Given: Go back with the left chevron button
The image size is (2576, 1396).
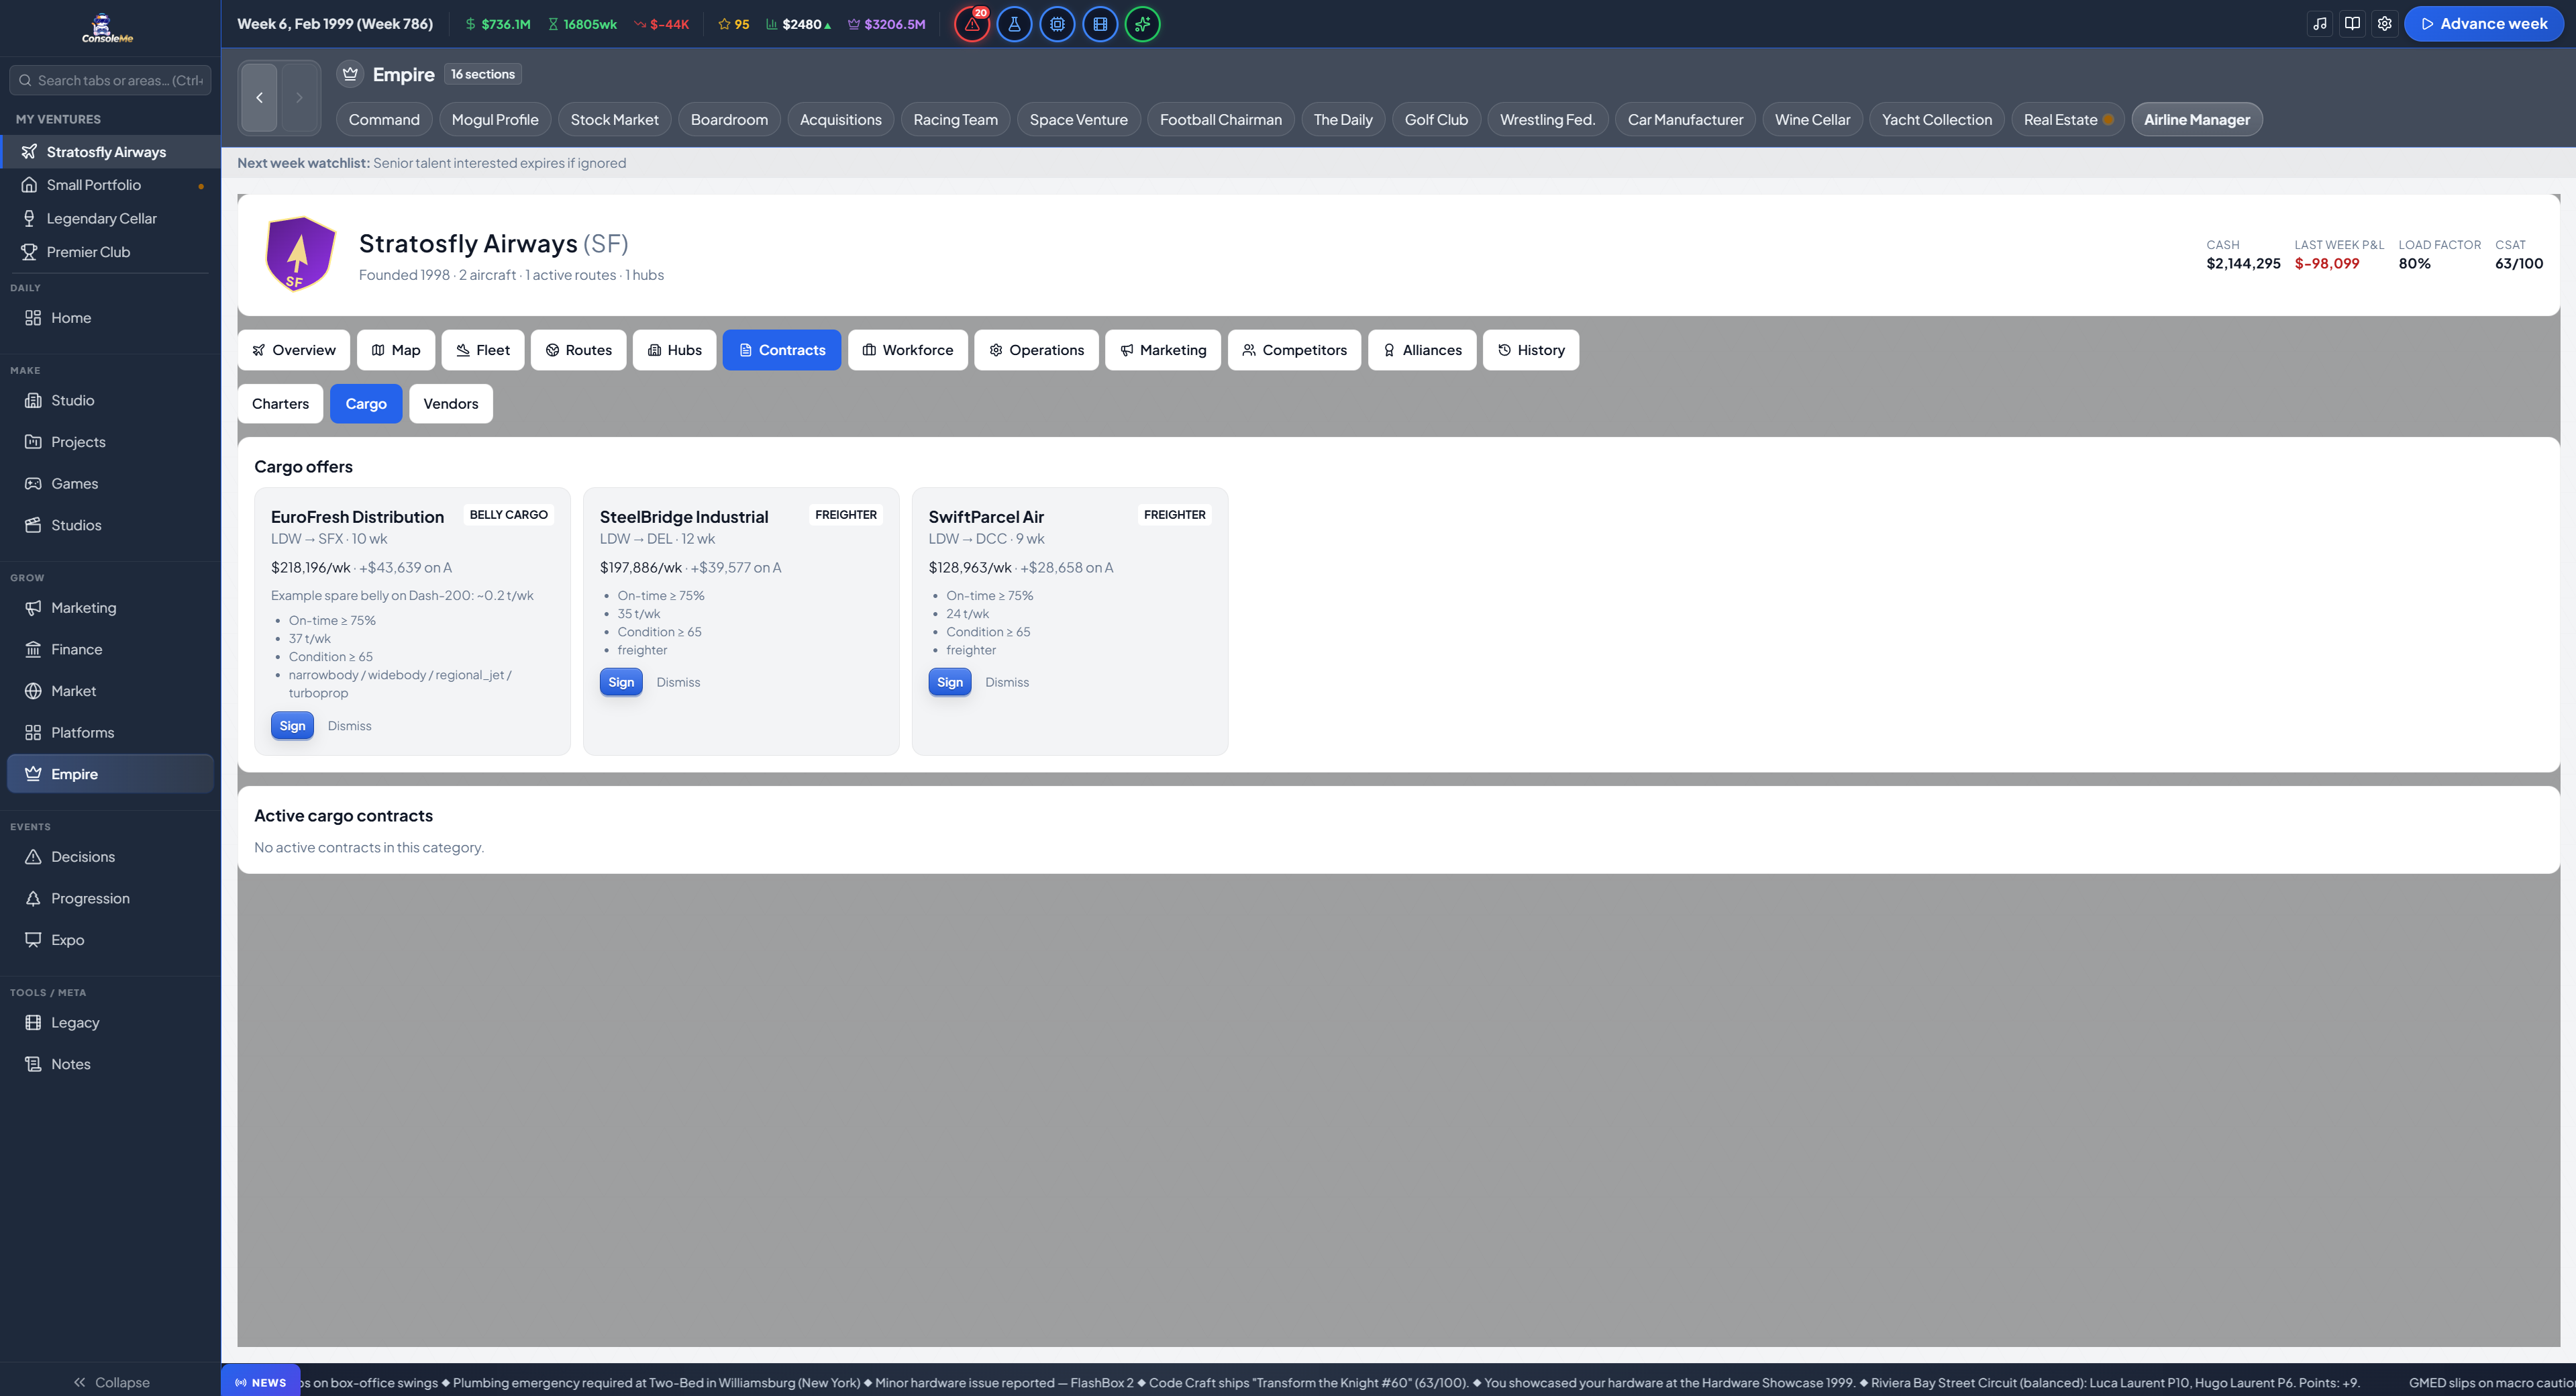Looking at the screenshot, I should point(259,98).
